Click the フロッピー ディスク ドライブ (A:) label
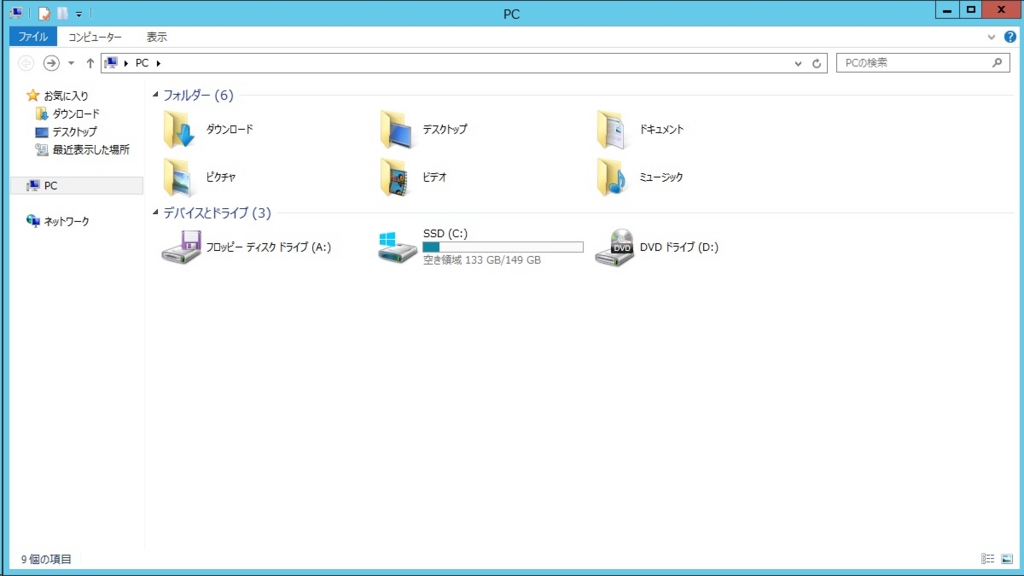Image resolution: width=1024 pixels, height=576 pixels. click(268, 247)
